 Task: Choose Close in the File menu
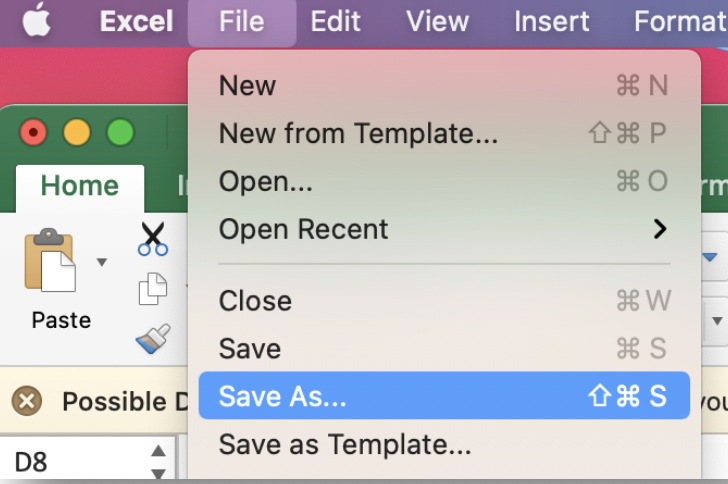[255, 301]
